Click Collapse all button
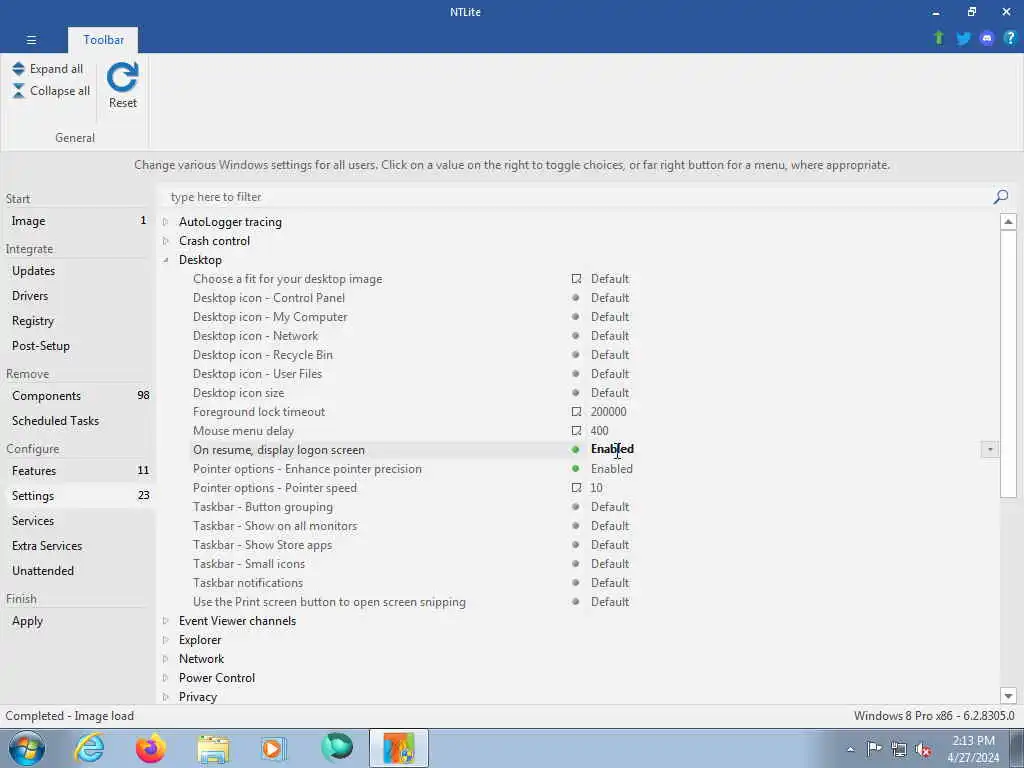This screenshot has width=1024, height=768. click(x=51, y=91)
